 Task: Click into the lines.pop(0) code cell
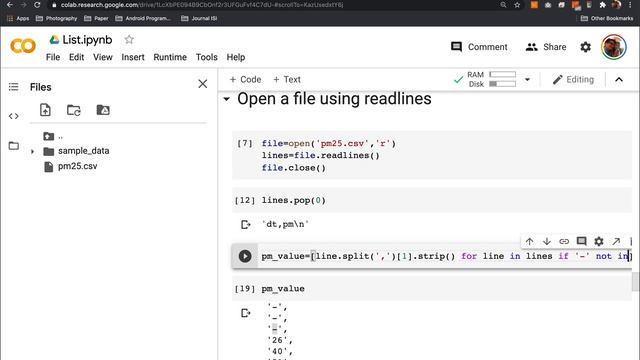coord(432,200)
